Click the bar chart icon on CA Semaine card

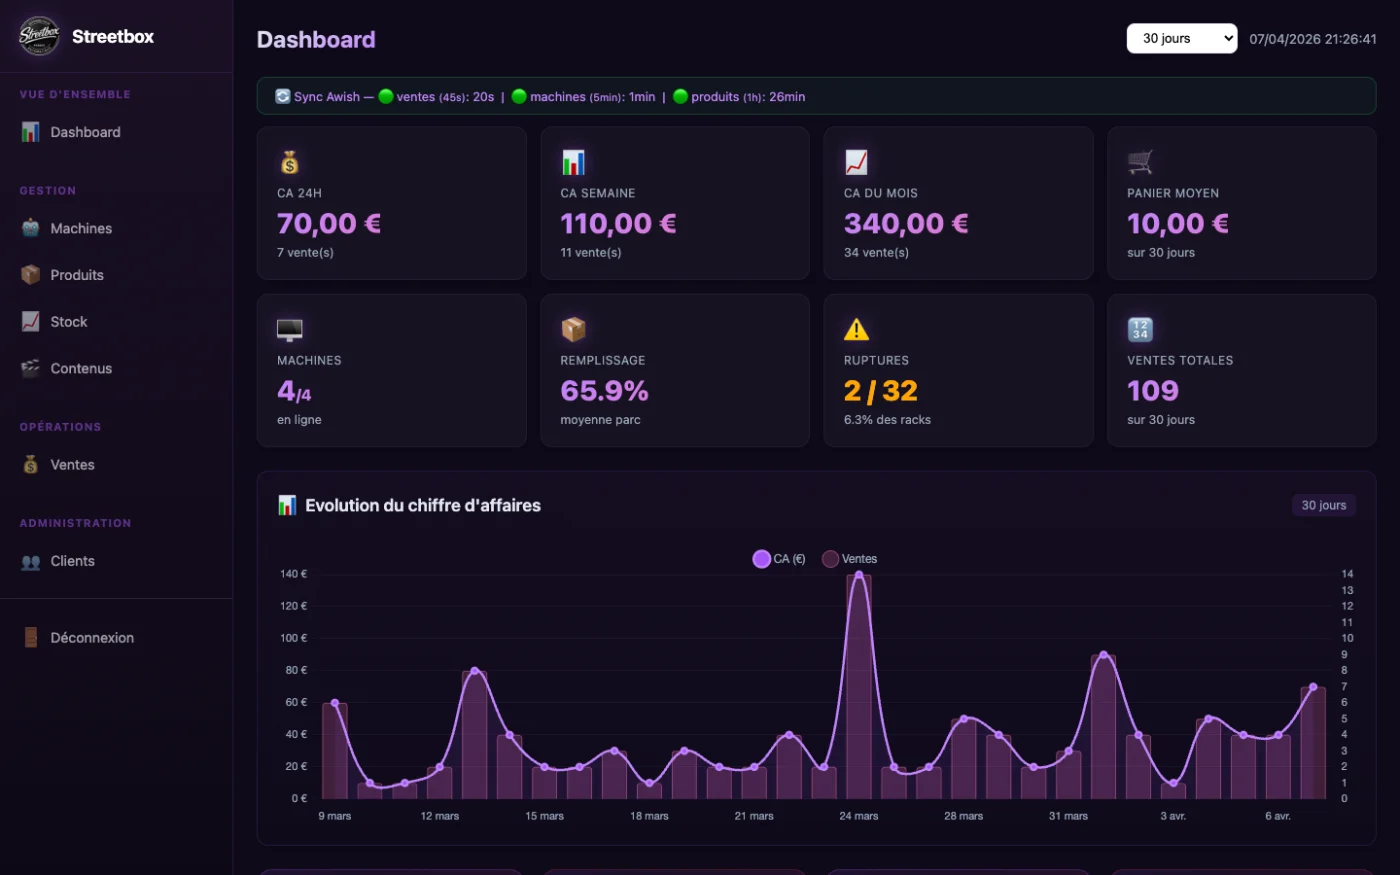pyautogui.click(x=573, y=162)
